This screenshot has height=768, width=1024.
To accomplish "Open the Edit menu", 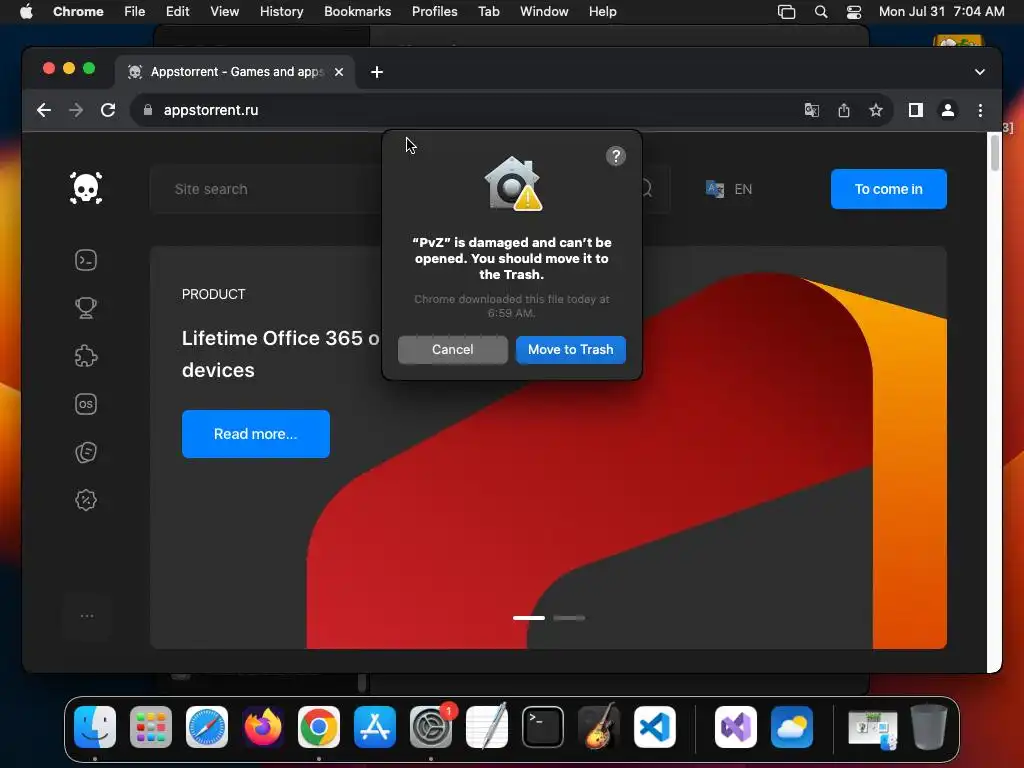I will click(x=177, y=11).
